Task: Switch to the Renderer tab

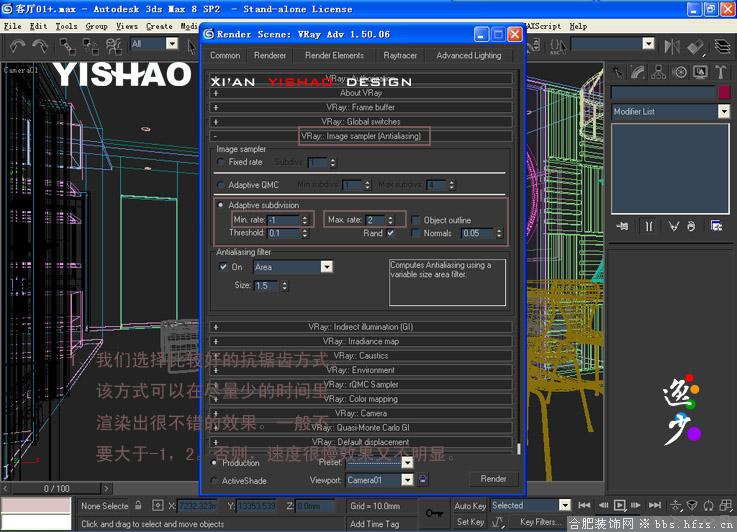Action: (270, 55)
